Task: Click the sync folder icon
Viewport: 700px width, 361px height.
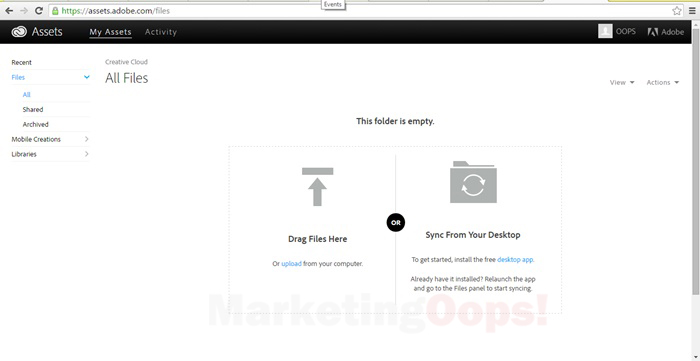Action: coord(473,182)
